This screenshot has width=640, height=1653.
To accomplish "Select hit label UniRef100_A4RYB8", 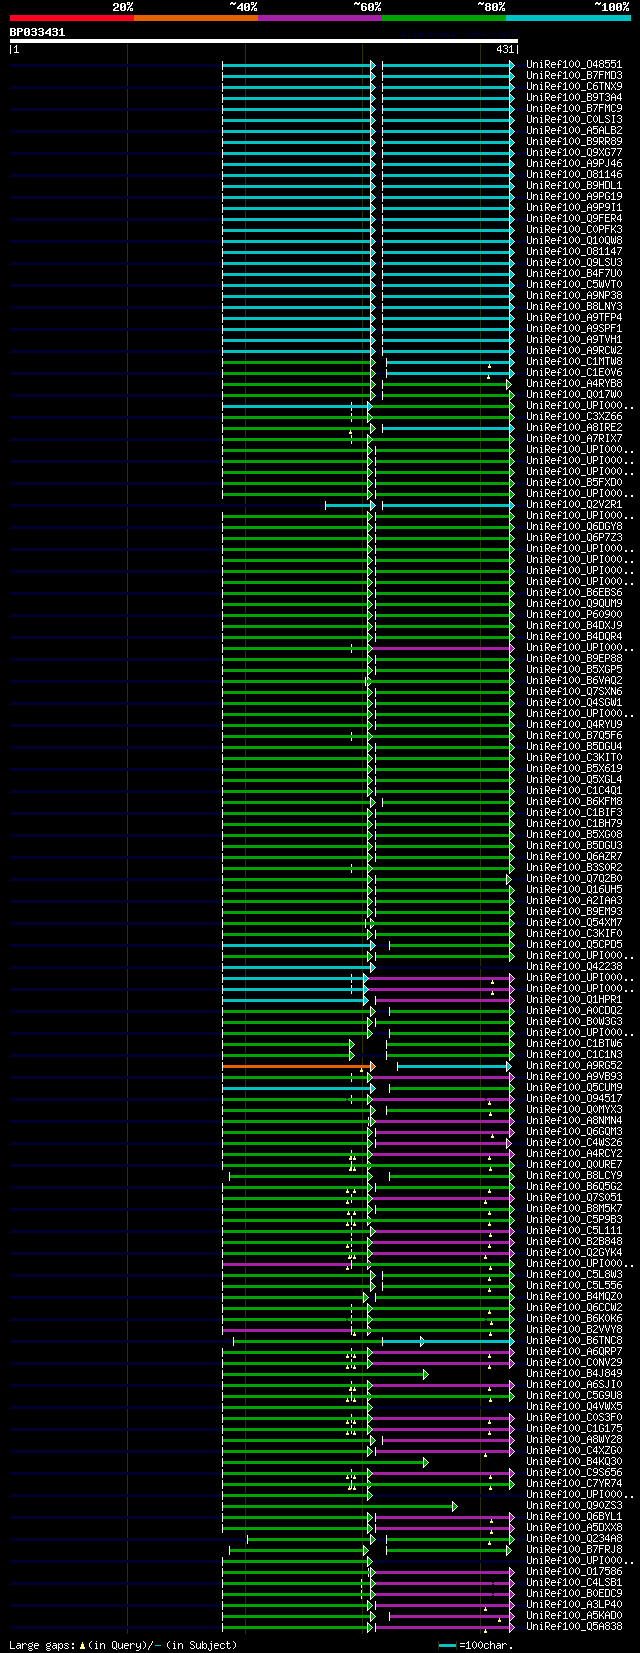I will pos(574,384).
